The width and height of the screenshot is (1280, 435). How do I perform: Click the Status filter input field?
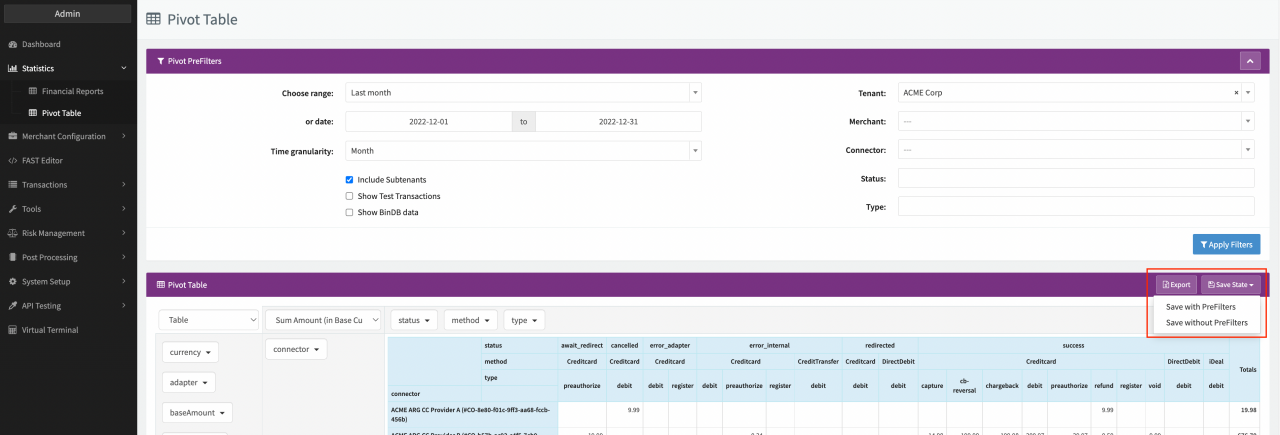1075,178
